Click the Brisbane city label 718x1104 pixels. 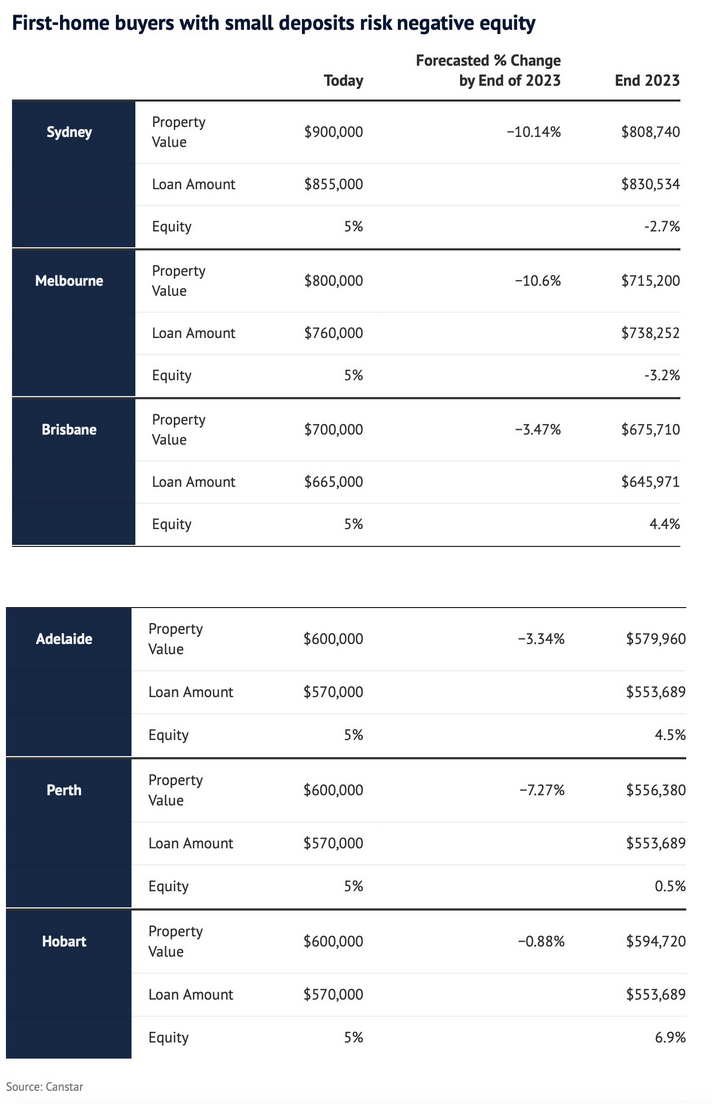tap(69, 429)
